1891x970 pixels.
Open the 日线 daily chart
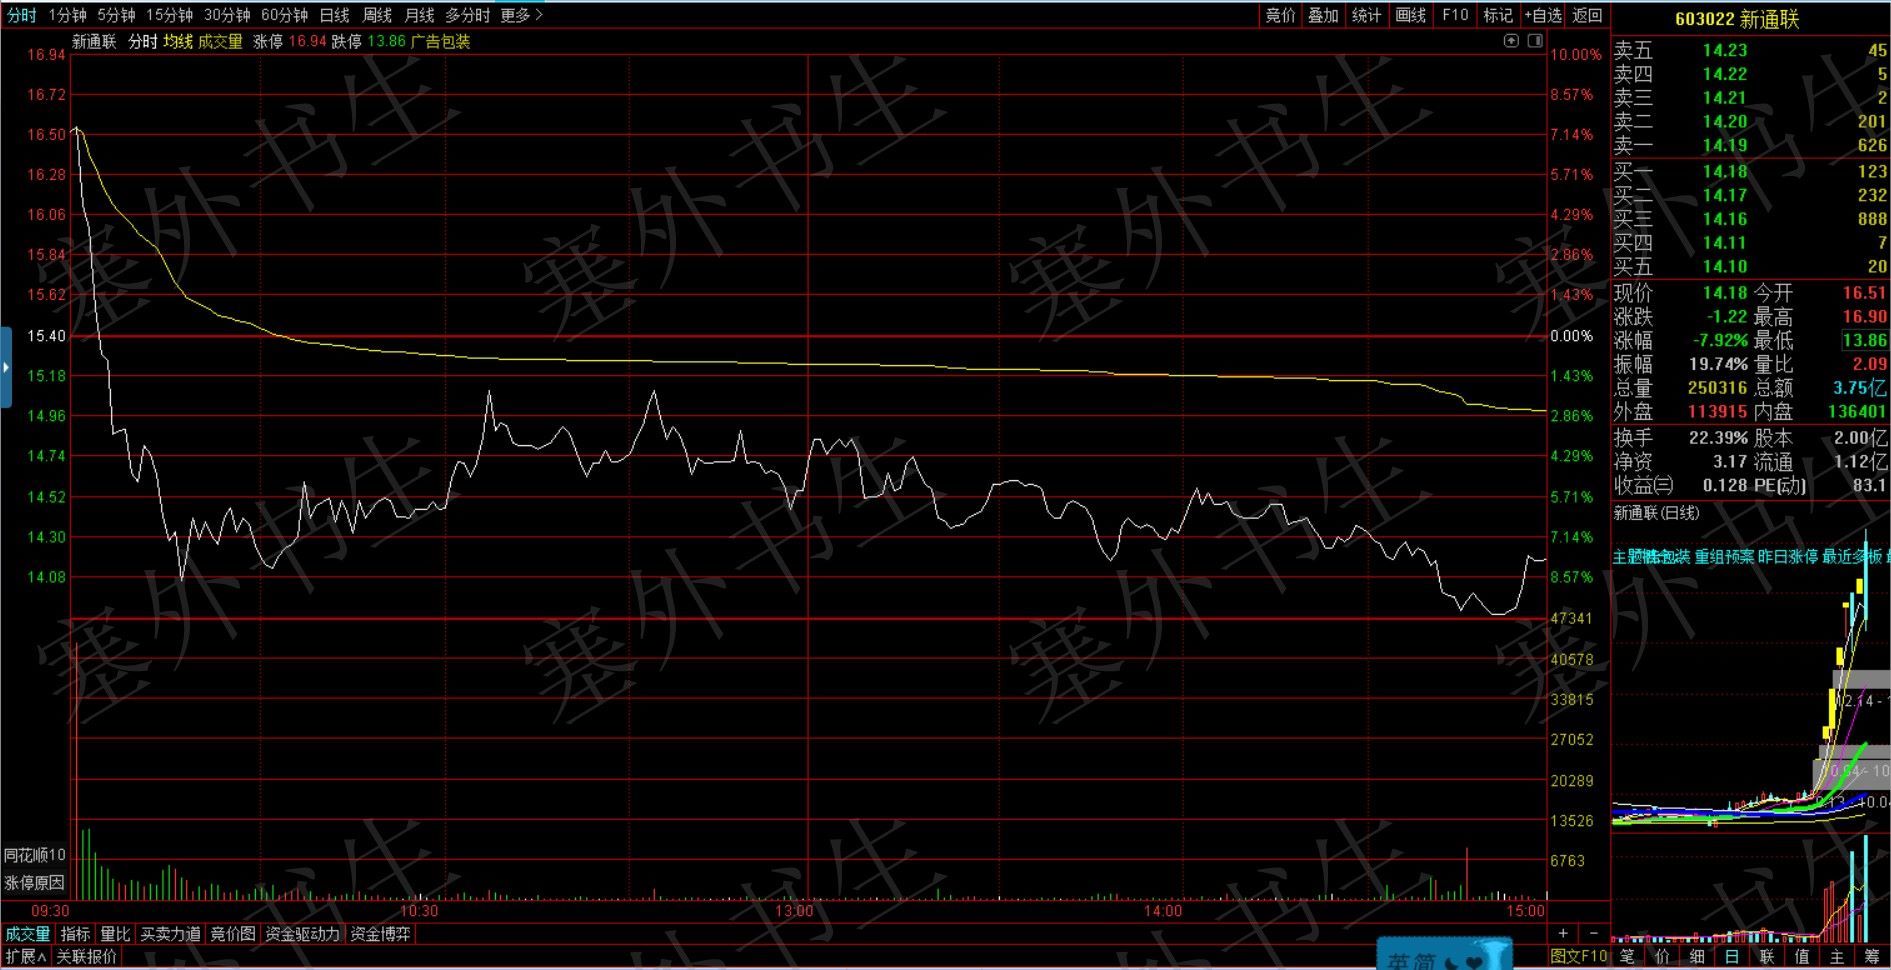(335, 15)
